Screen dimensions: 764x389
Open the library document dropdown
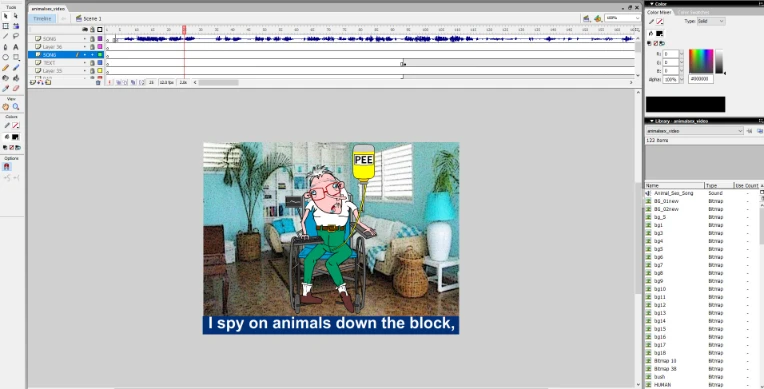pos(694,131)
